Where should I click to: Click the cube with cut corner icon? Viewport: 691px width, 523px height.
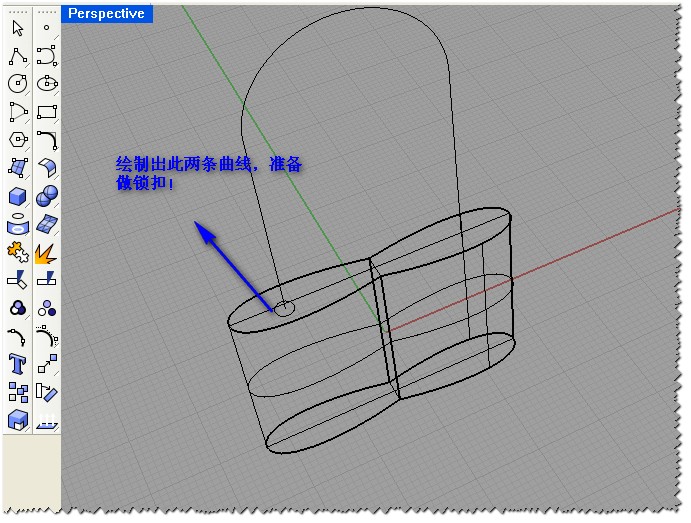point(18,420)
